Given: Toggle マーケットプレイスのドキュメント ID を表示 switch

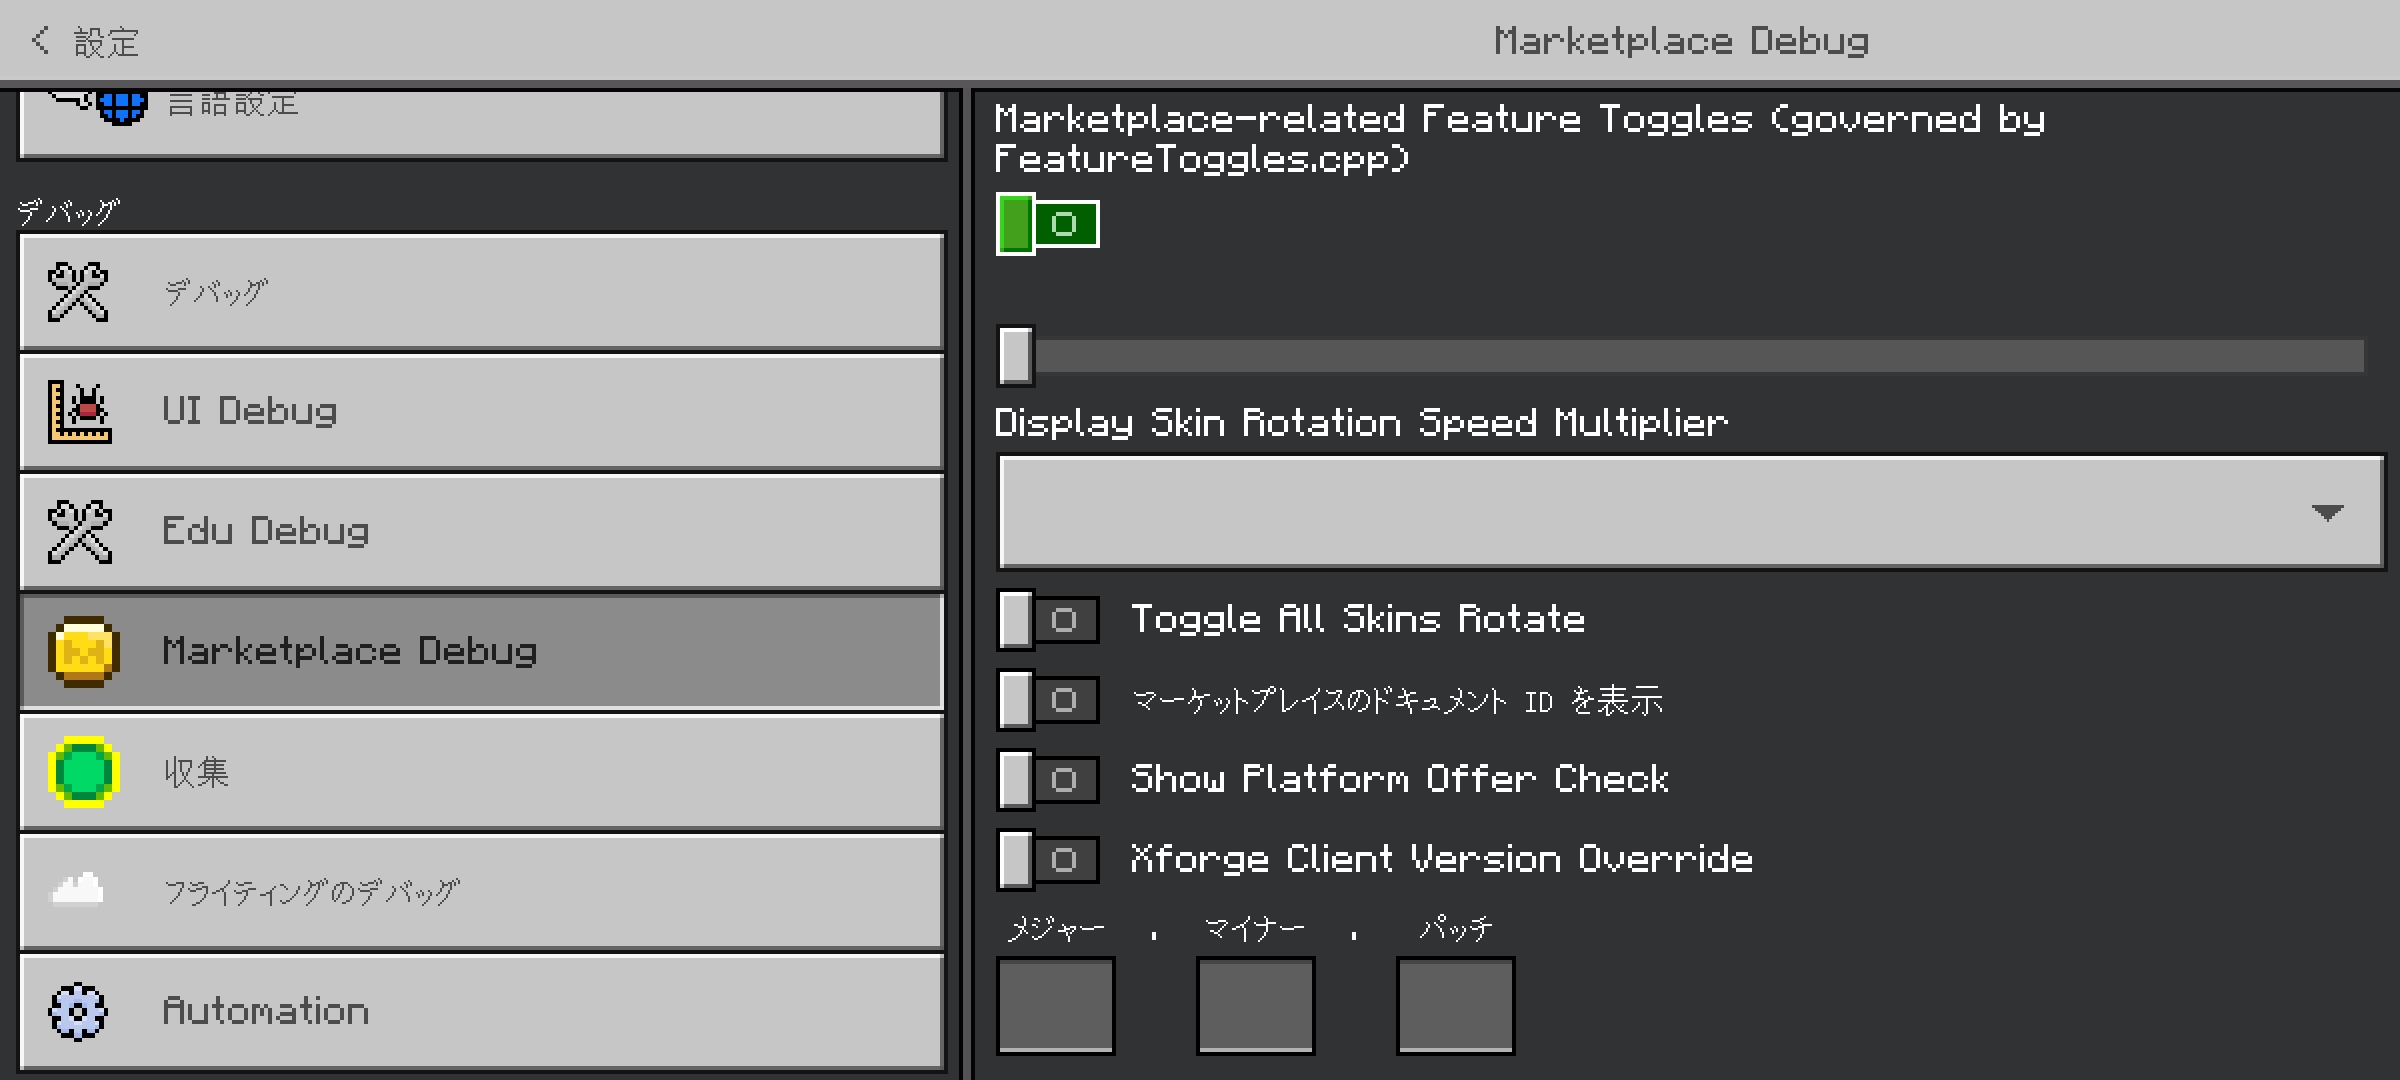Looking at the screenshot, I should coord(1047,700).
